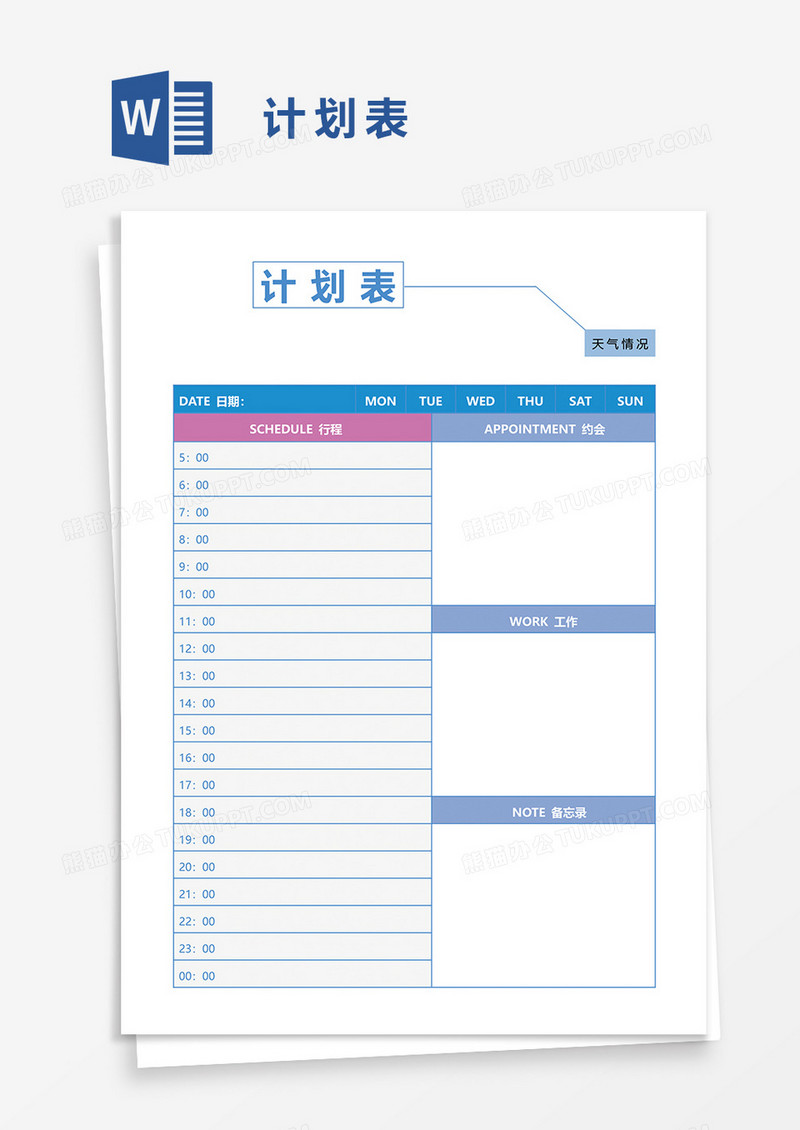Select the boxed 计划表 title on the page
Screen dimensions: 800x1130
(328, 285)
